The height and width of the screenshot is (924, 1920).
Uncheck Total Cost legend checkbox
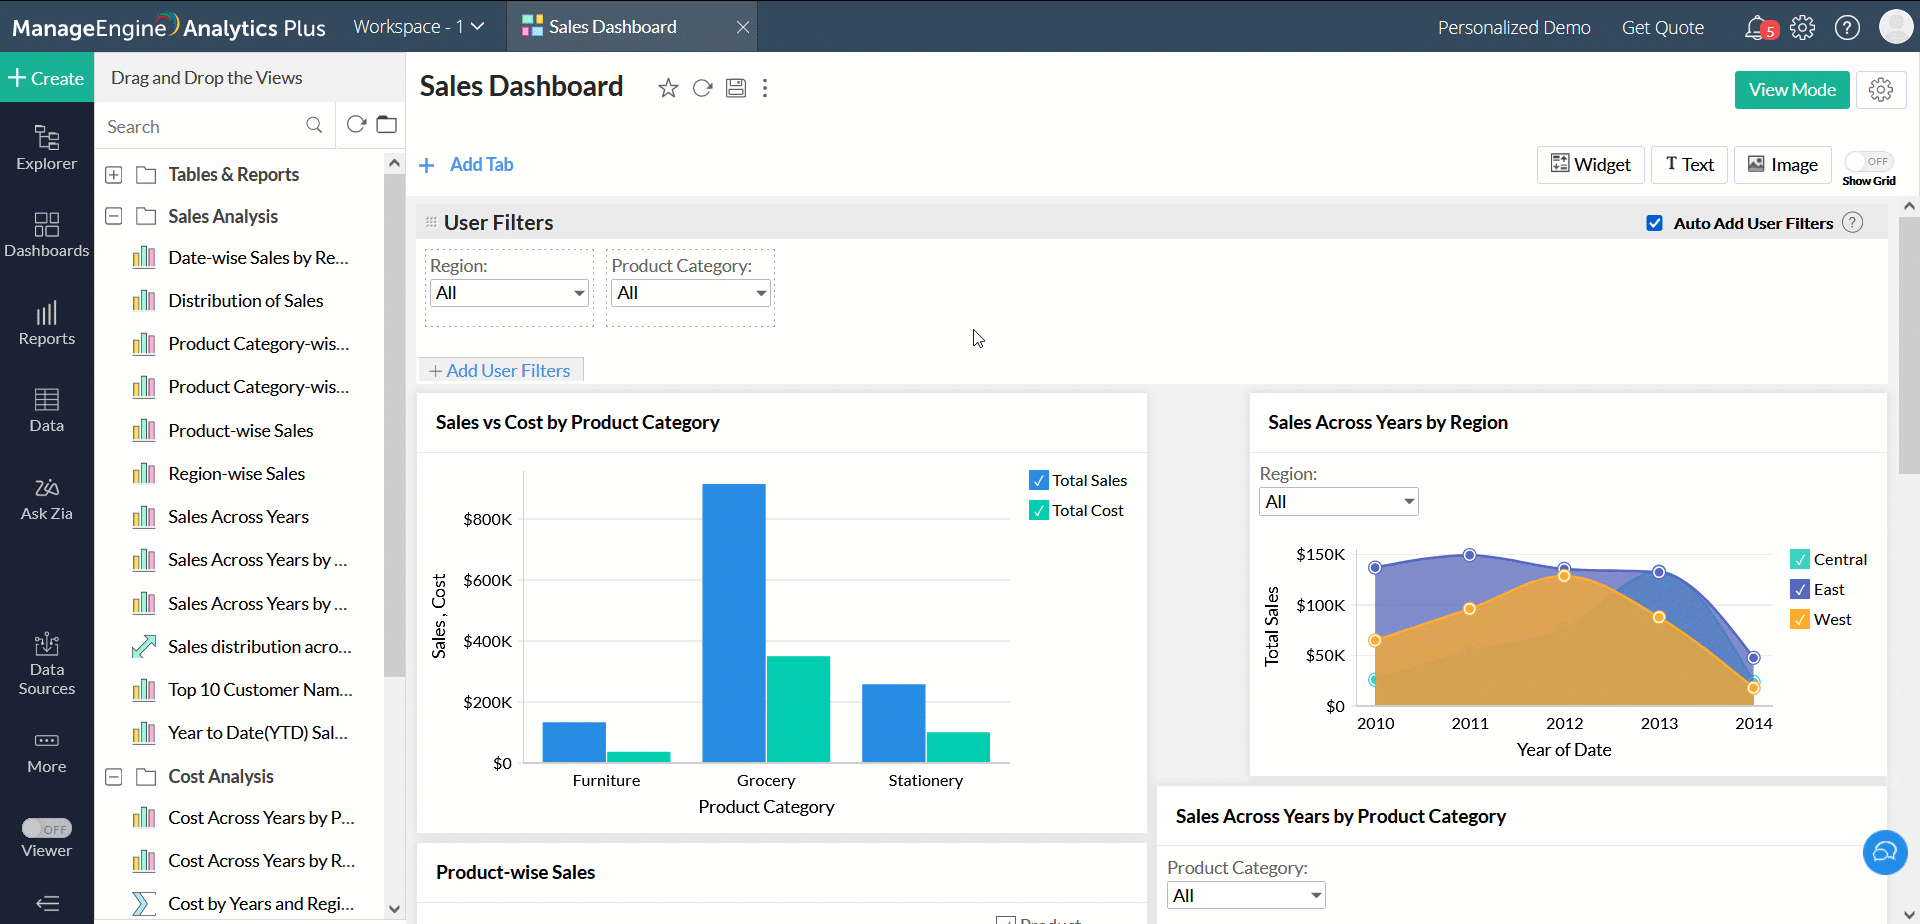pos(1039,511)
